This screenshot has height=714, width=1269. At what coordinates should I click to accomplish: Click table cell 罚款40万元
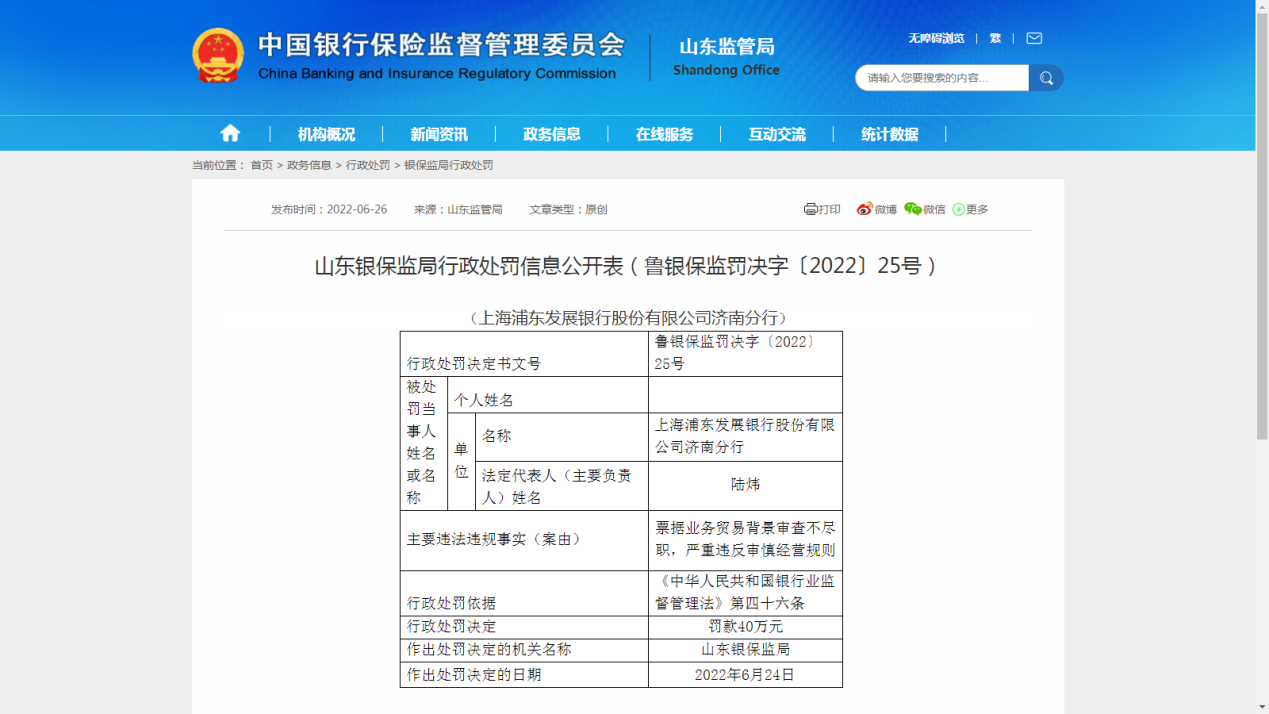(x=745, y=627)
